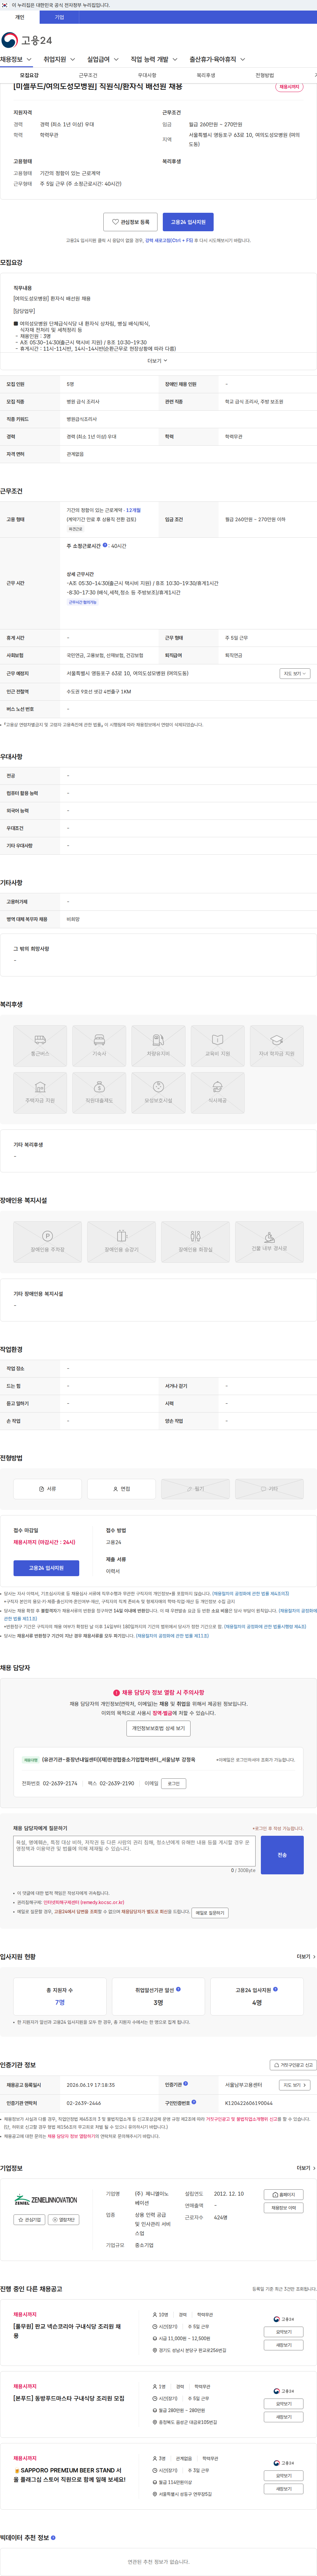This screenshot has width=317, height=2576.
Task: Open the 동방푸드마스타 구내식당 조리원 listing
Action: tap(69, 2398)
